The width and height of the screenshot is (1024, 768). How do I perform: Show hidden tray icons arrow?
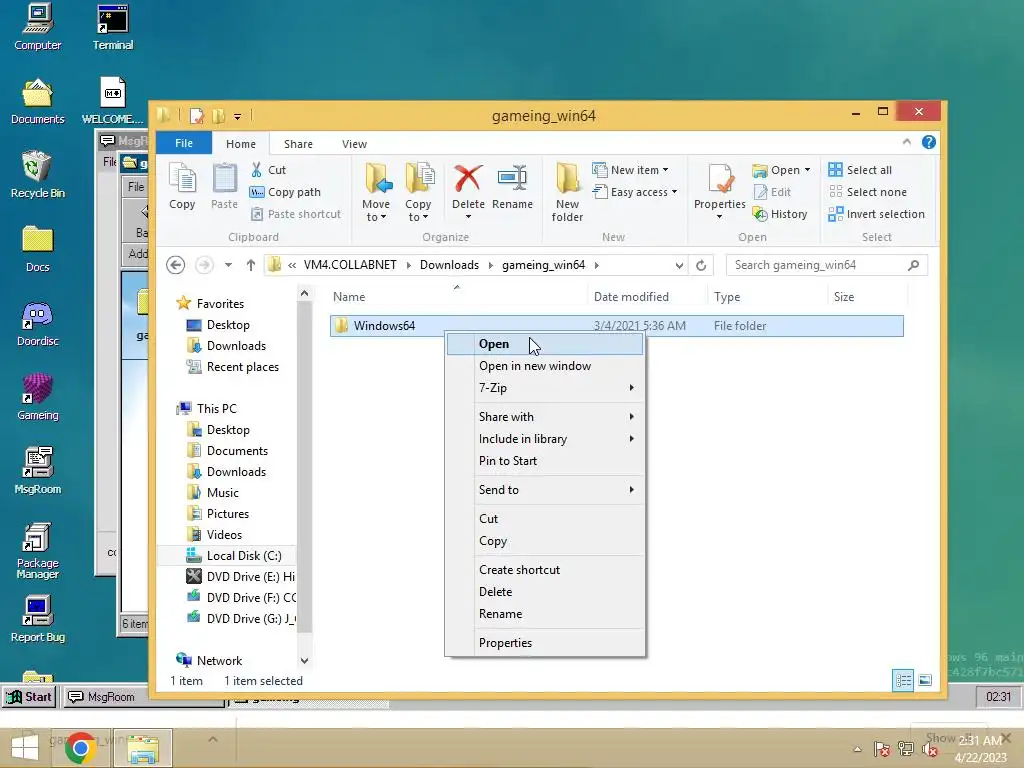857,749
